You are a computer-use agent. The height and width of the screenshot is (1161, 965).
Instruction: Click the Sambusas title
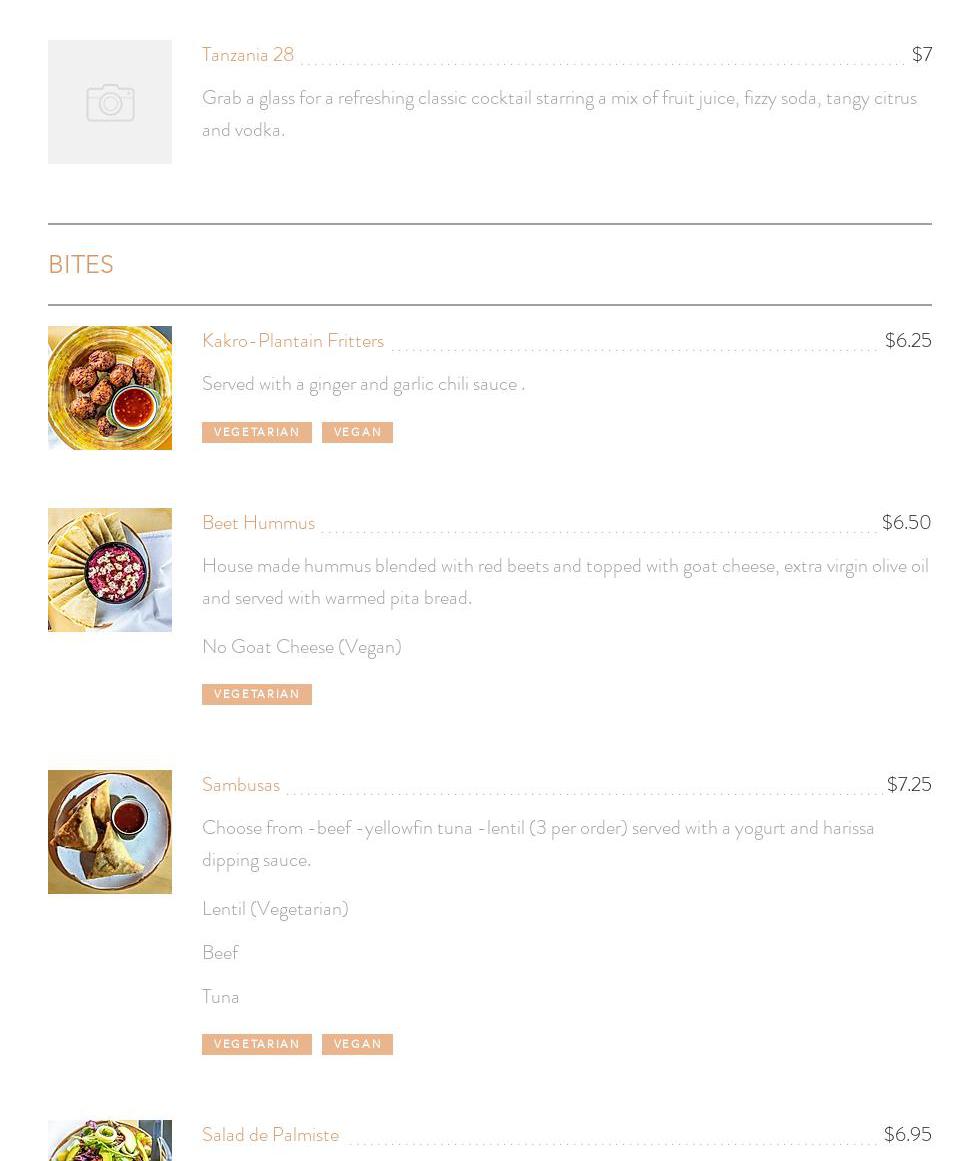click(241, 785)
